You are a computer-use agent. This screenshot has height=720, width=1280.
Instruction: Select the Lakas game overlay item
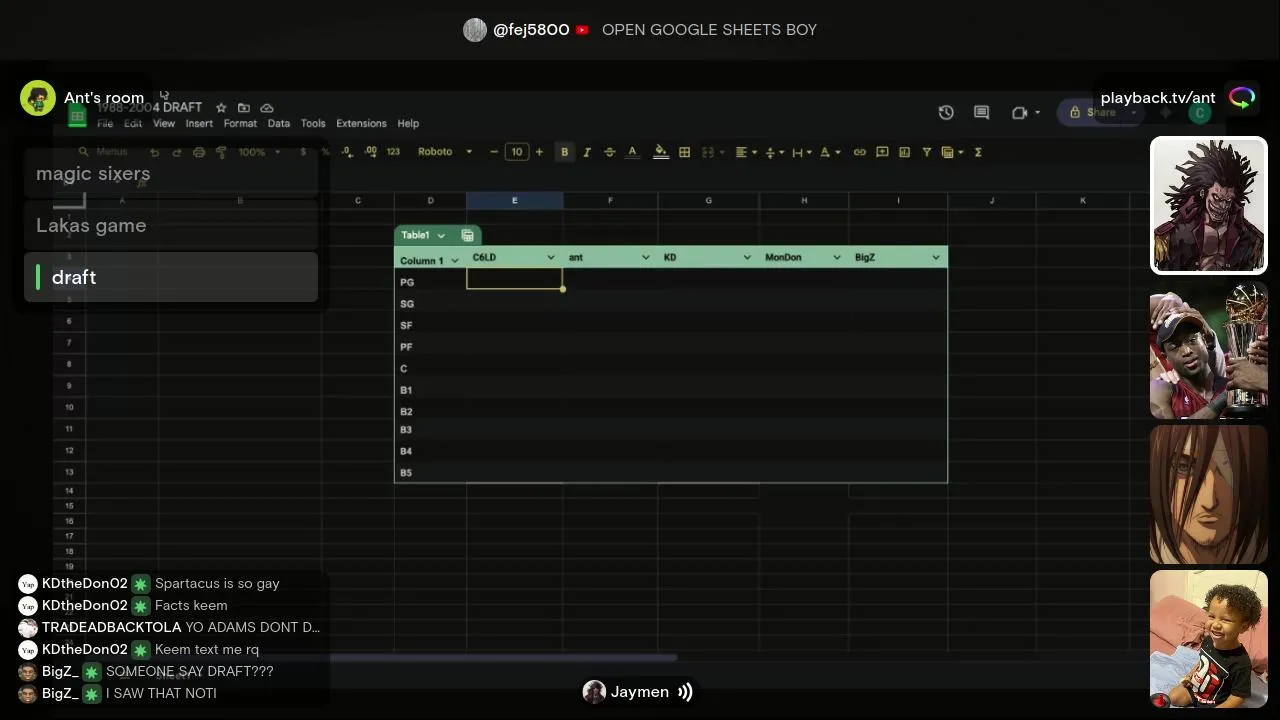tap(171, 226)
